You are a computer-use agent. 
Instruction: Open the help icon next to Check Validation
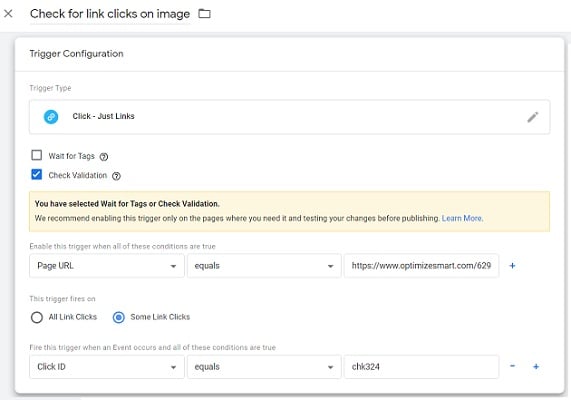pyautogui.click(x=116, y=176)
